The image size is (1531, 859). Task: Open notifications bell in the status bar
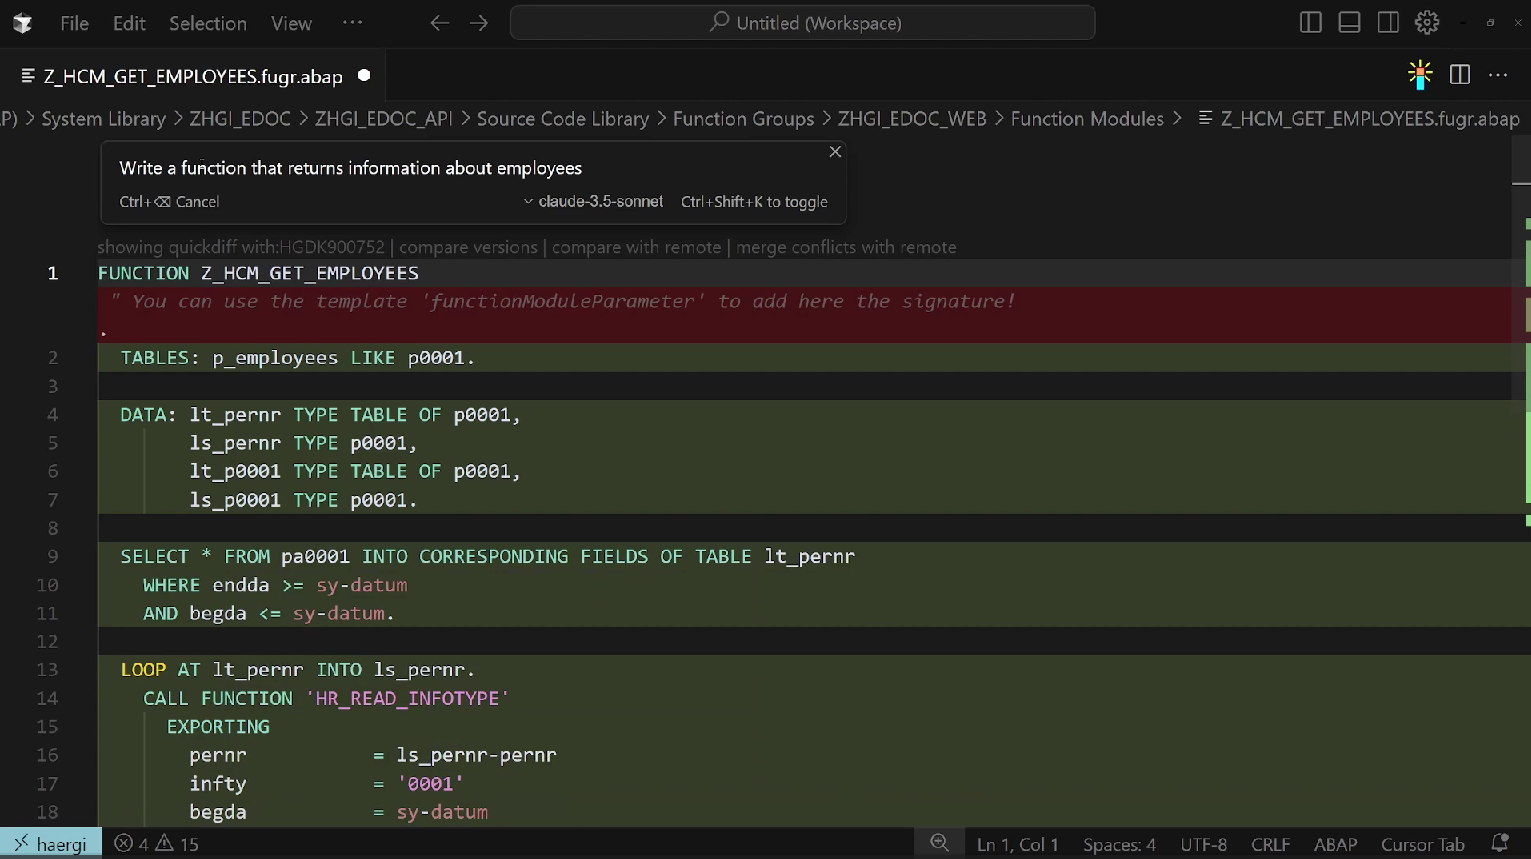click(1499, 844)
